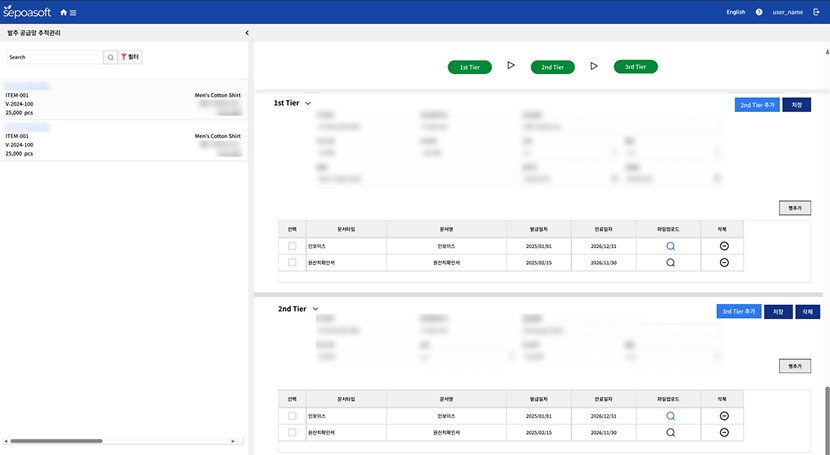Select the 3rd Tier step pill
Viewport: 830px width, 455px height.
[635, 66]
